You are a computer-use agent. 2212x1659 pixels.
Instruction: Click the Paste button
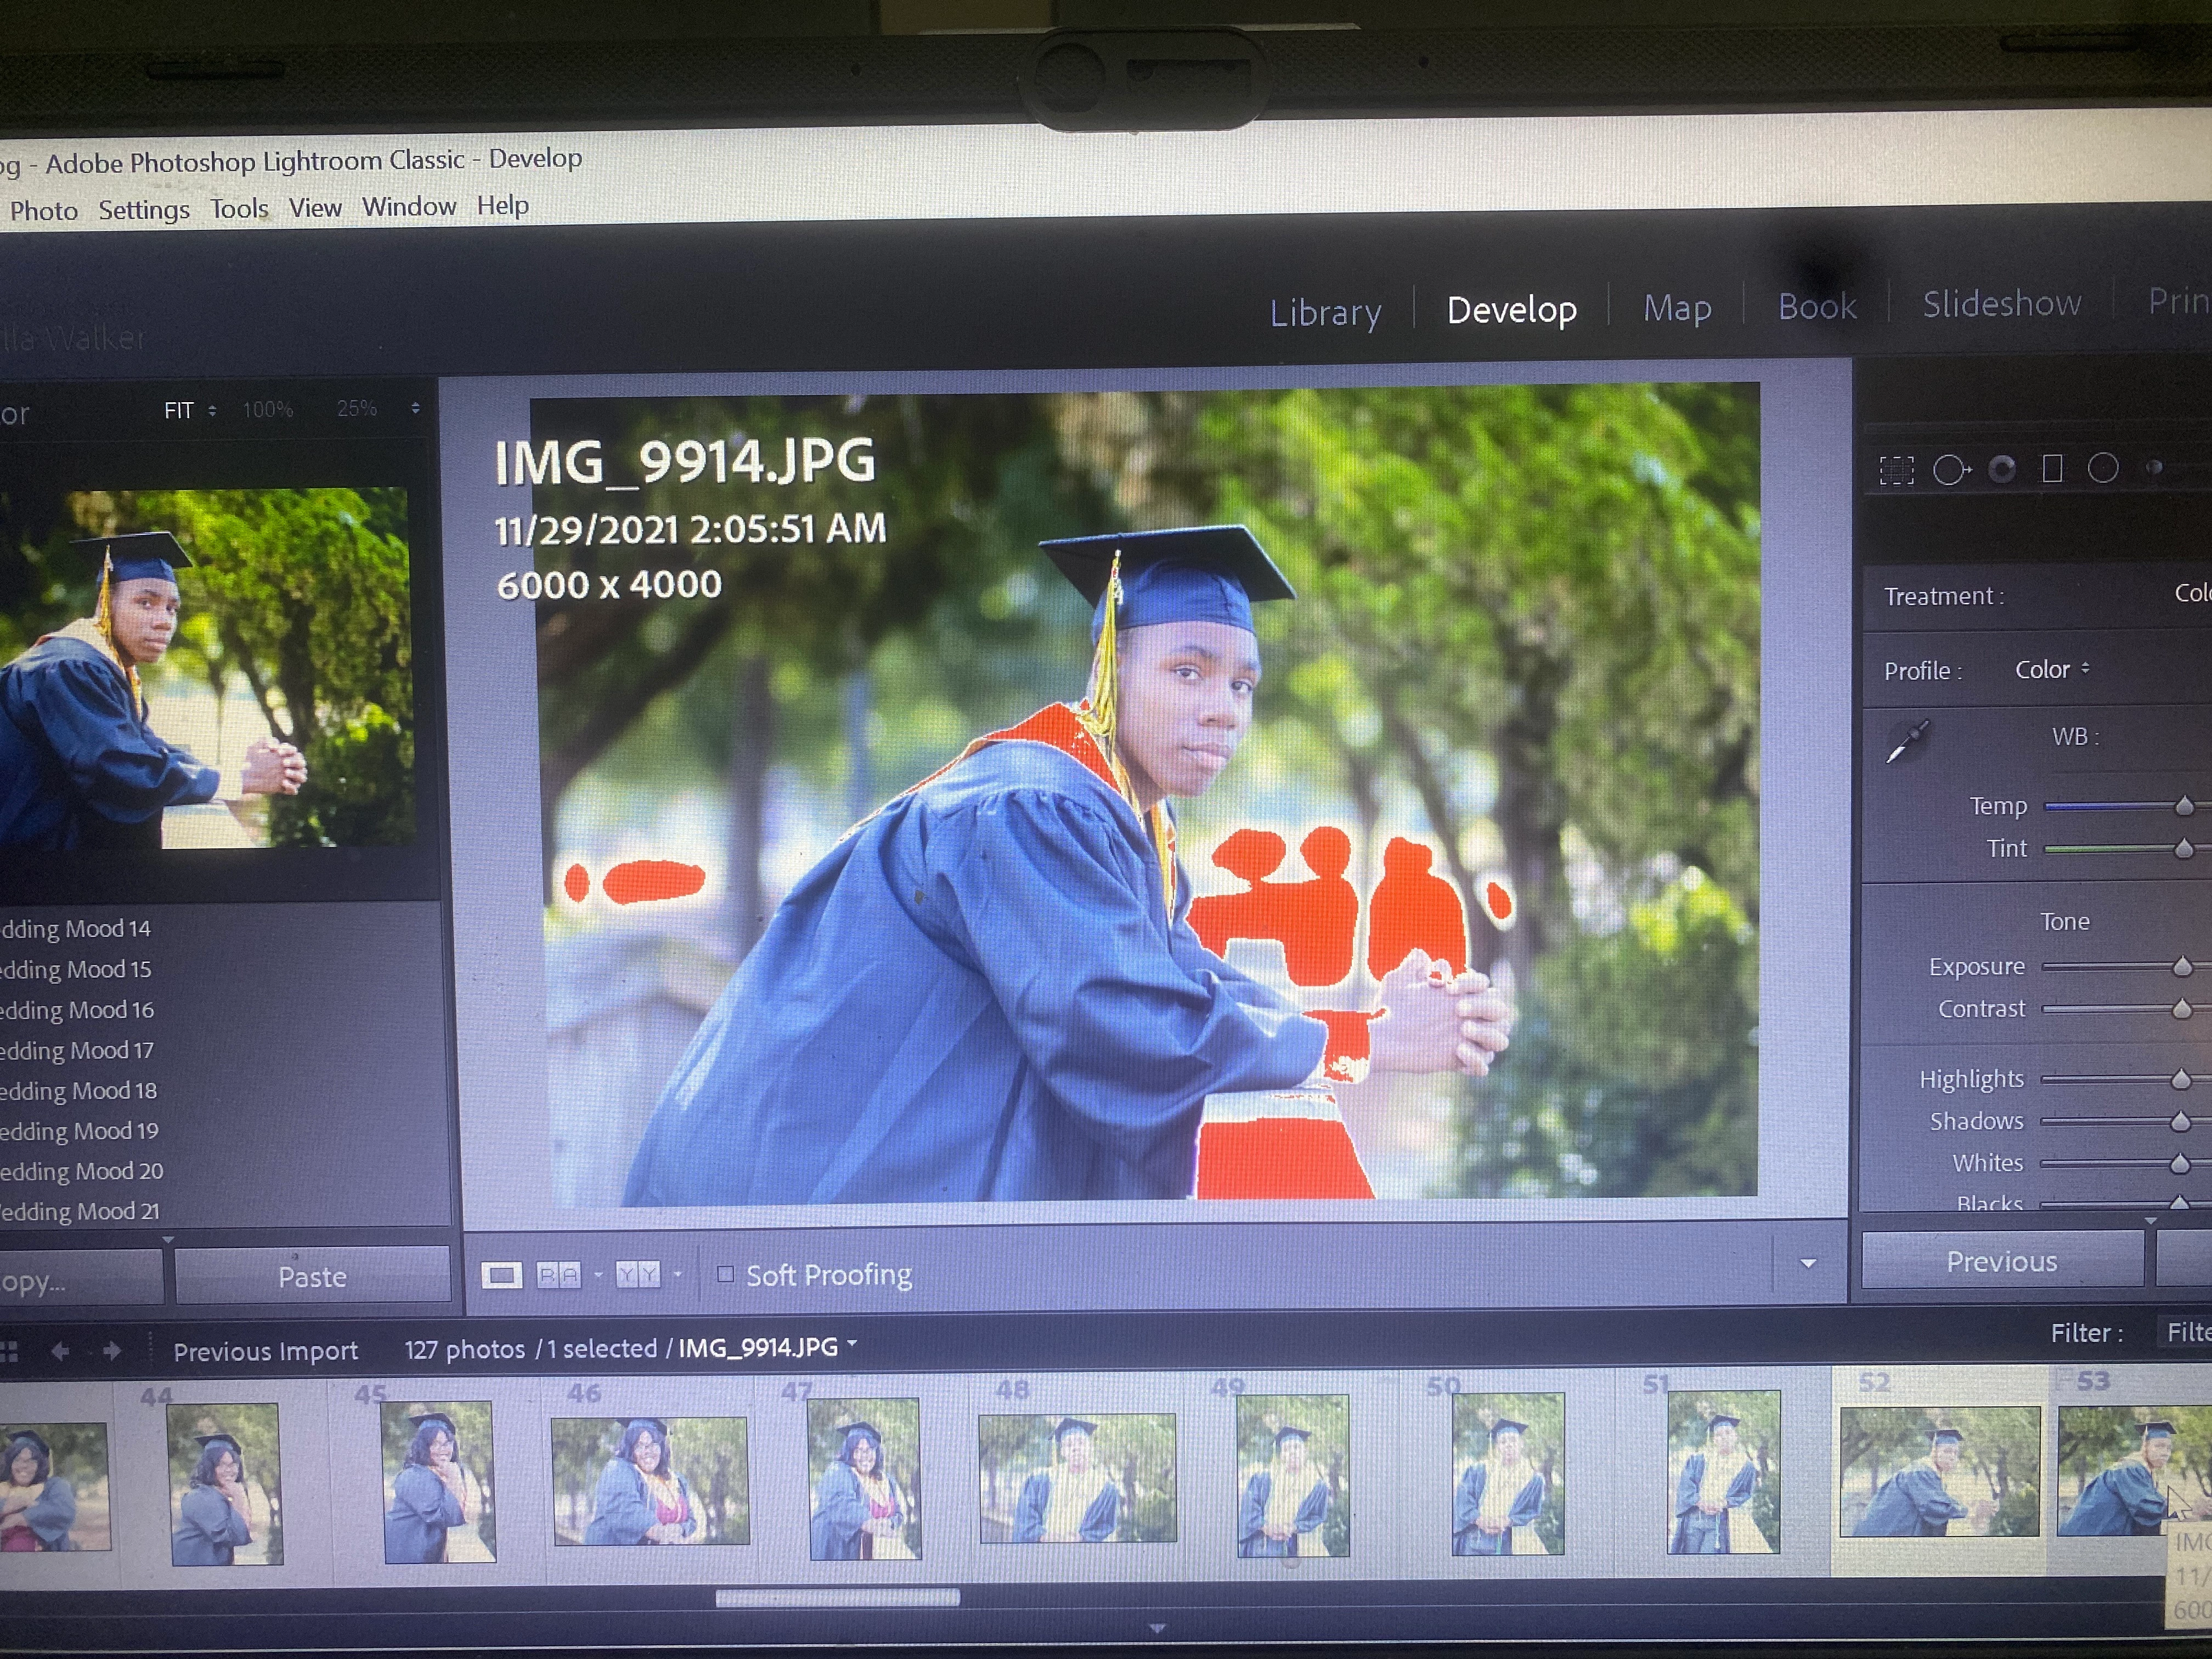tap(312, 1277)
